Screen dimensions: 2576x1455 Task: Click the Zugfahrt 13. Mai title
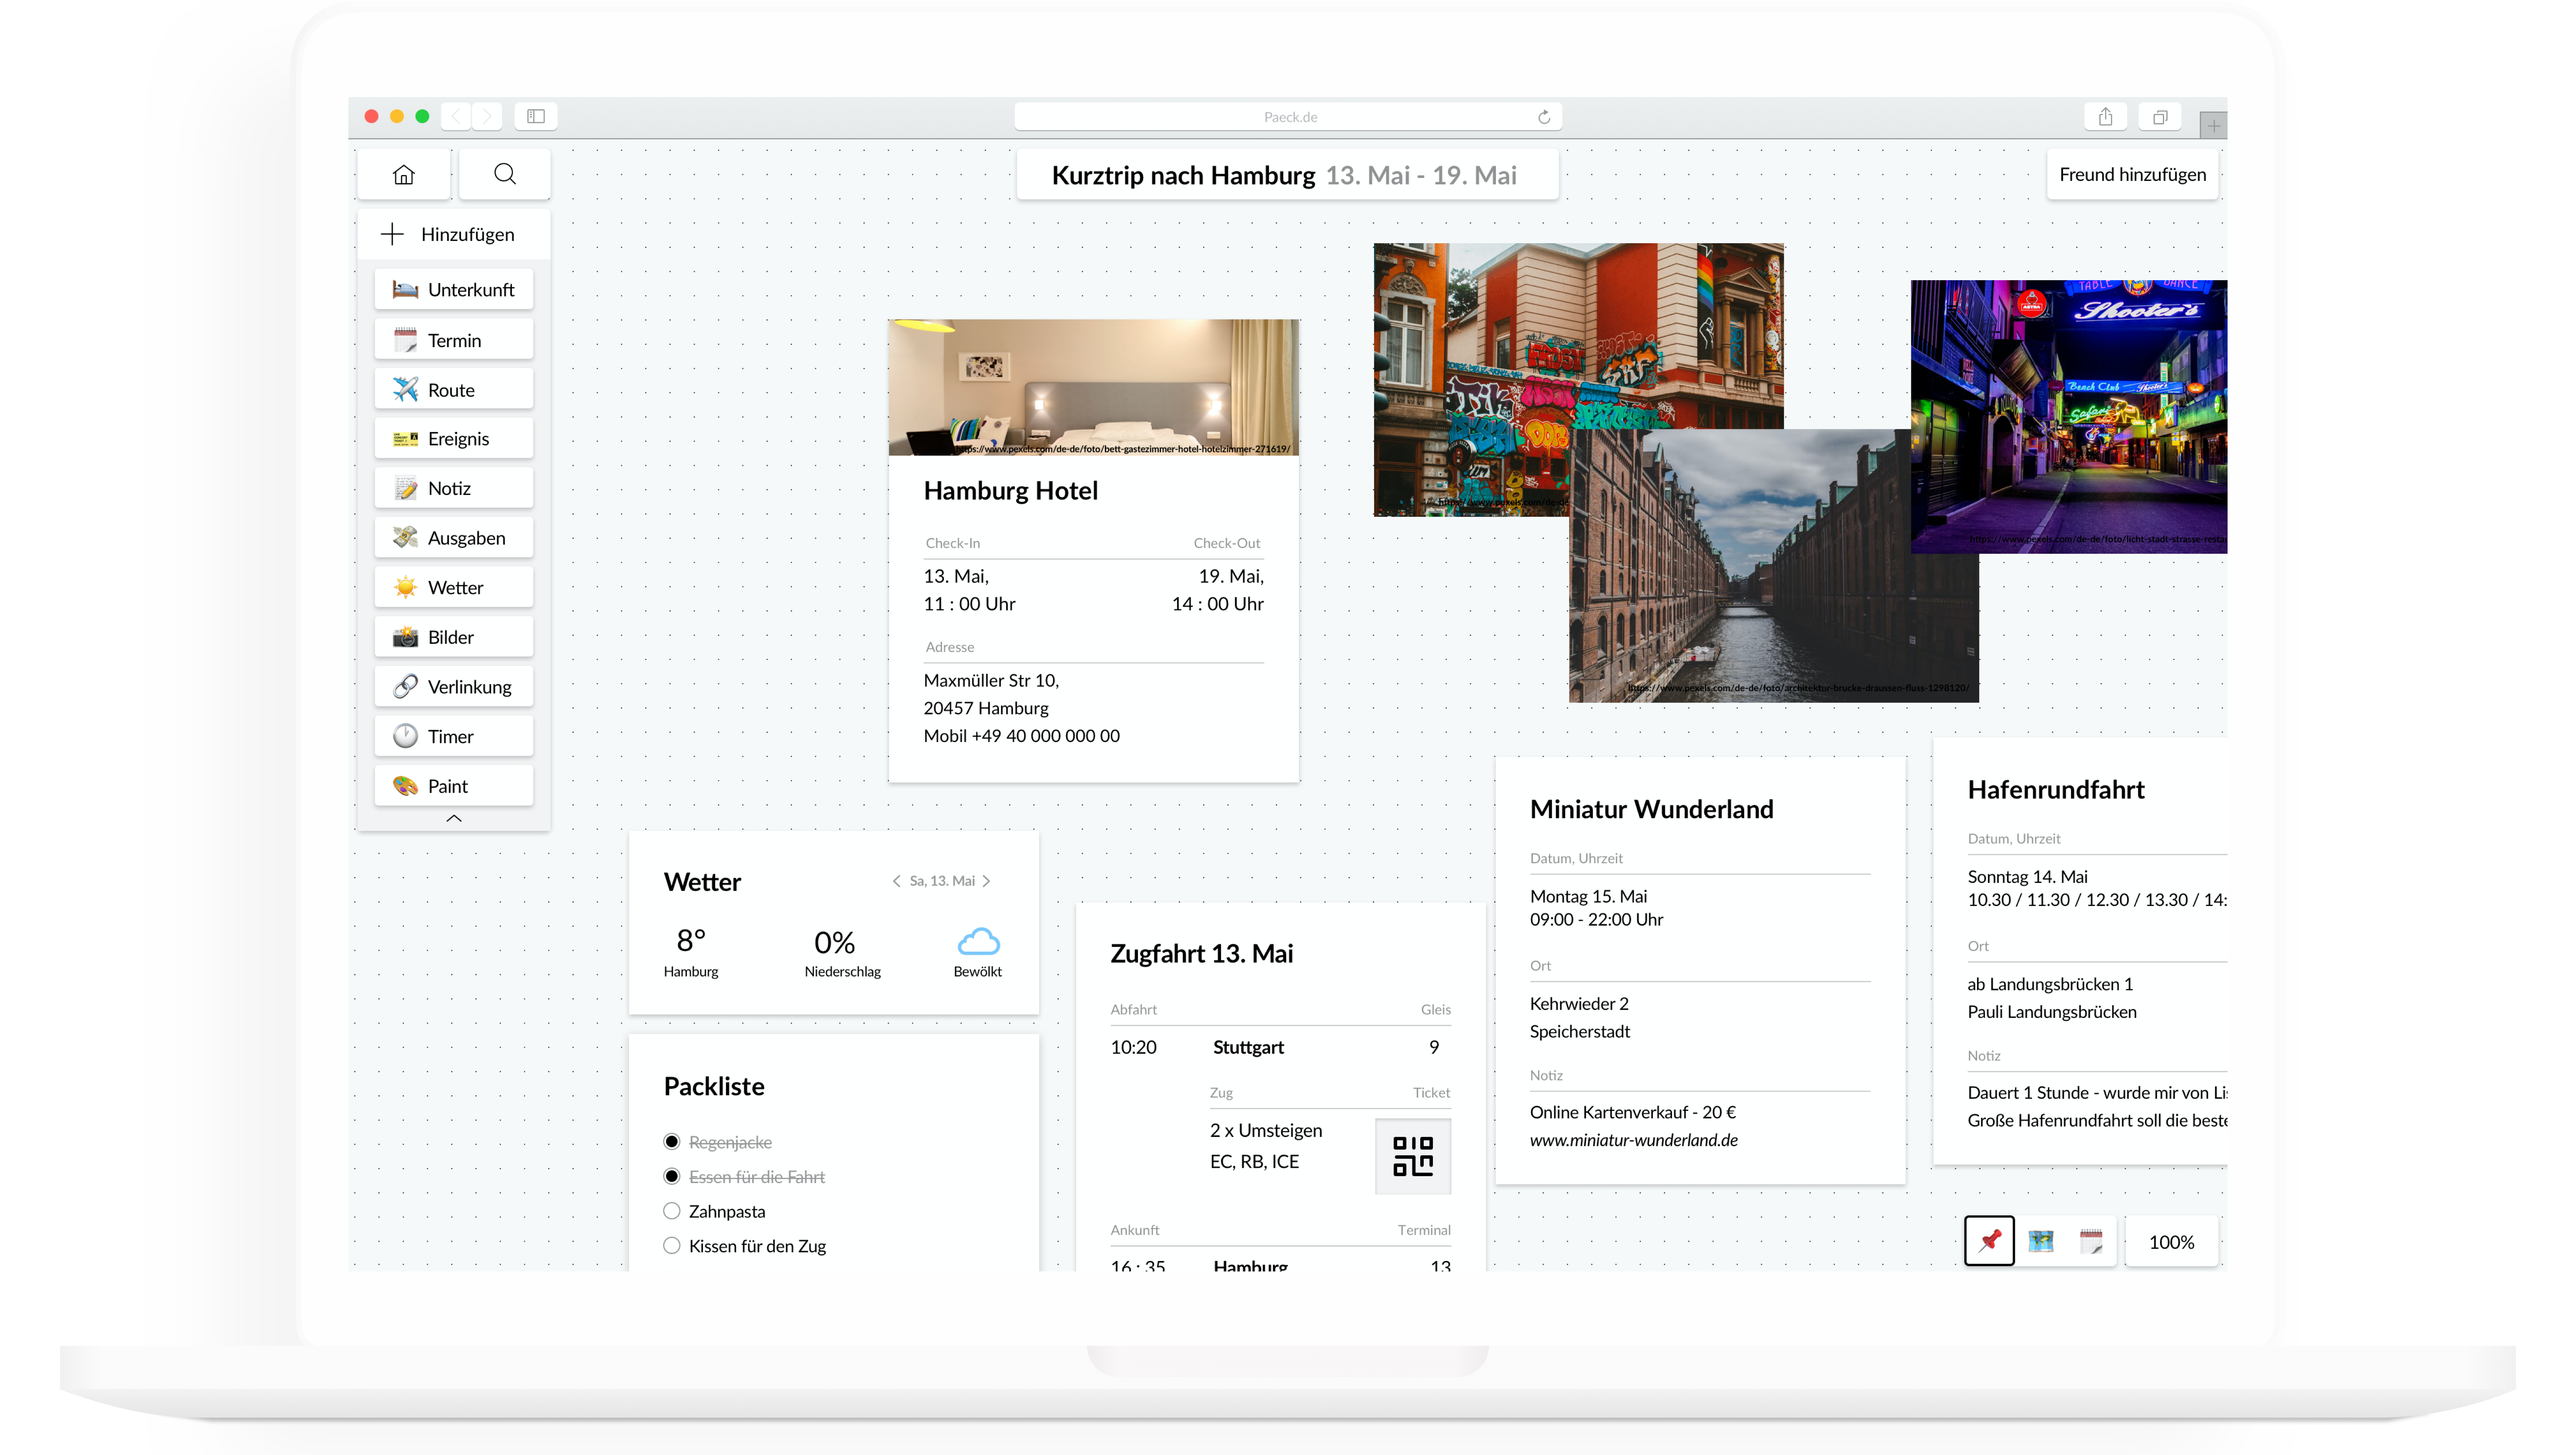tap(1202, 954)
